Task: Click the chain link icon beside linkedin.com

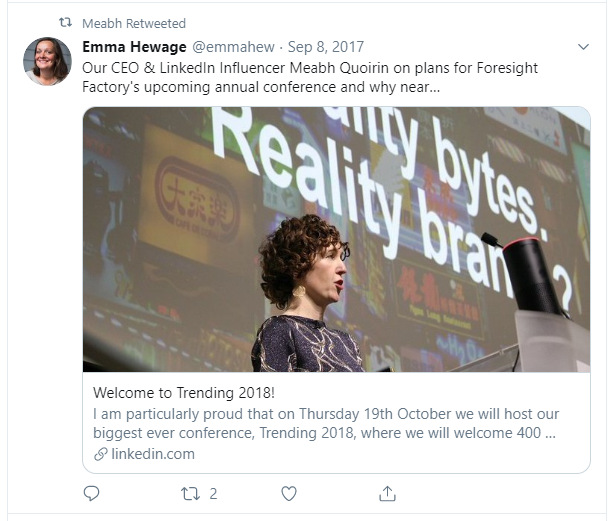Action: [x=101, y=454]
